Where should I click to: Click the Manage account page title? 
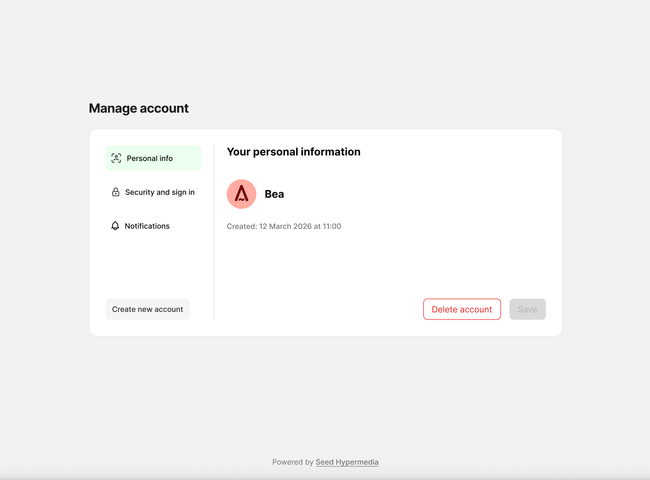point(138,108)
